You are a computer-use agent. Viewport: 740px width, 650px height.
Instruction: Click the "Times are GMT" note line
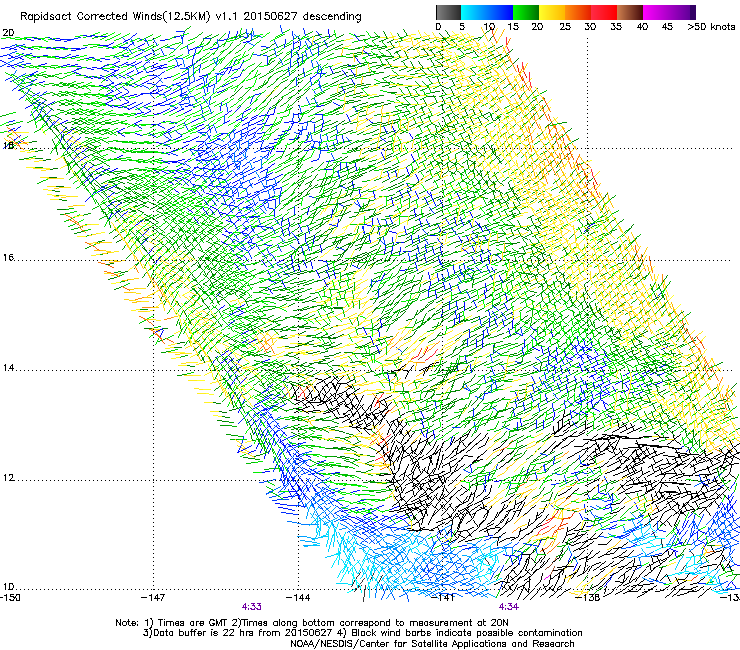(312, 623)
